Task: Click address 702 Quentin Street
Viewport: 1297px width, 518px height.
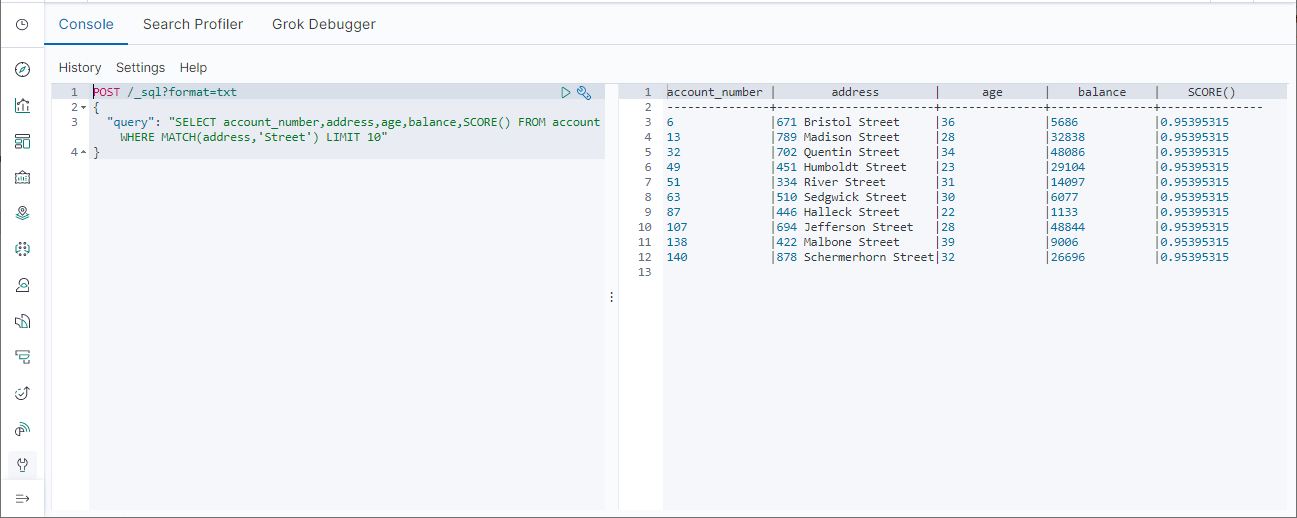Action: (x=838, y=152)
